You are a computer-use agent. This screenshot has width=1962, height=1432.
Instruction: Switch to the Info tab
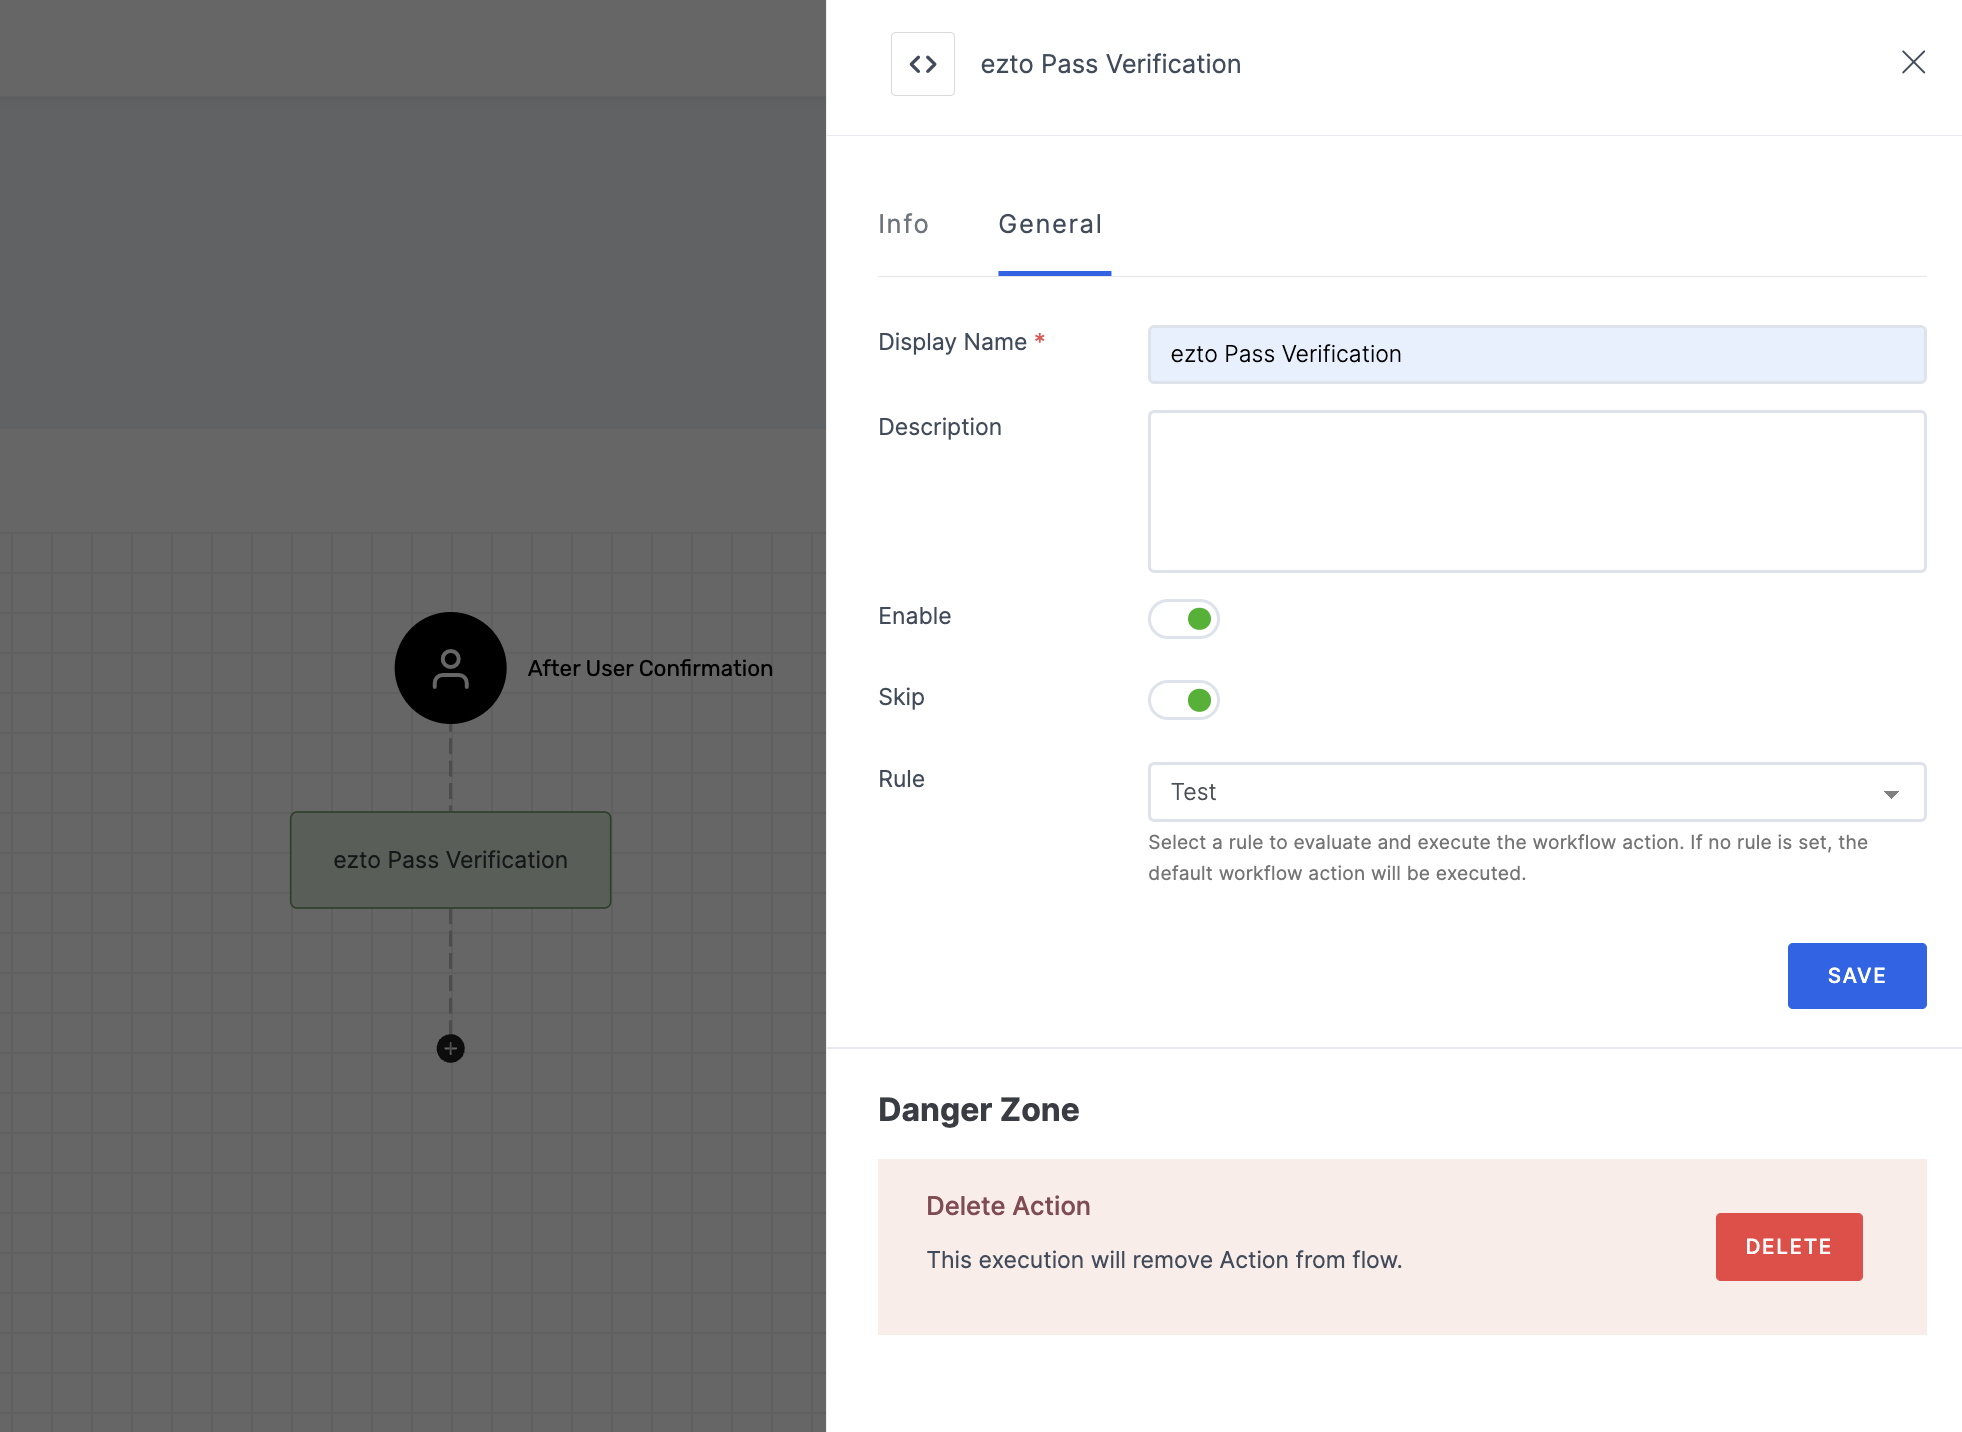903,224
